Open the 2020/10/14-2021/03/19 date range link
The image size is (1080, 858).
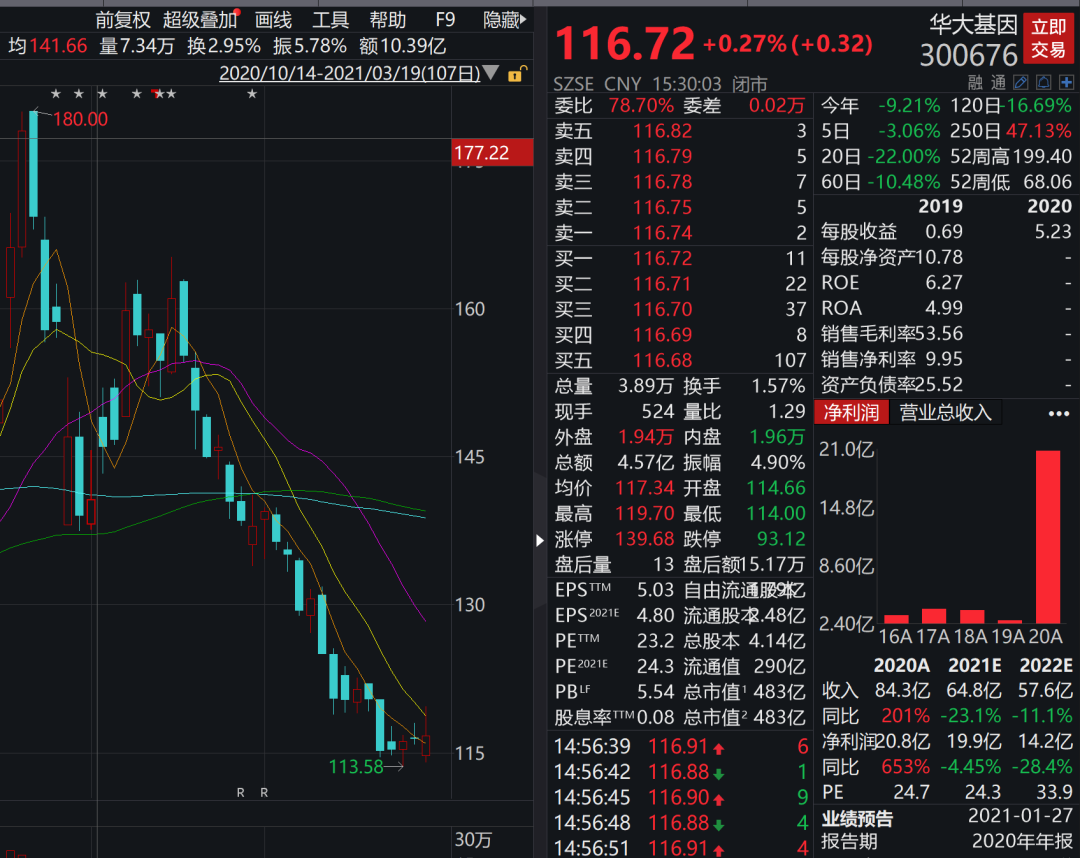tap(349, 74)
